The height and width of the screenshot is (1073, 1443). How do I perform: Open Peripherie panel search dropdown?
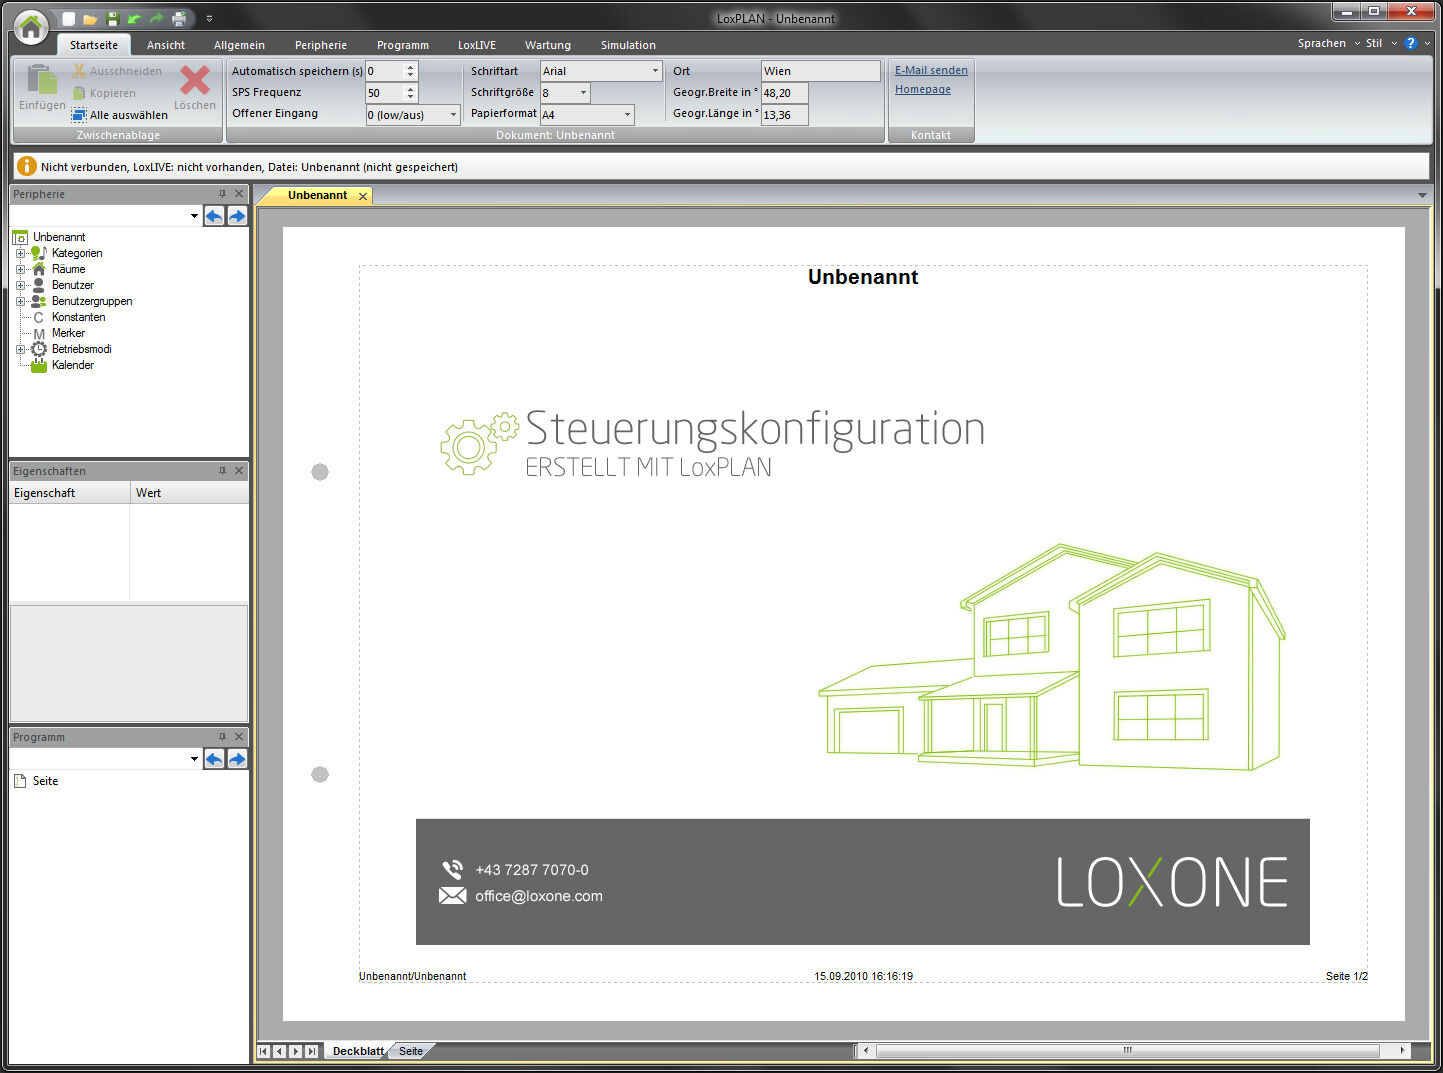(194, 216)
